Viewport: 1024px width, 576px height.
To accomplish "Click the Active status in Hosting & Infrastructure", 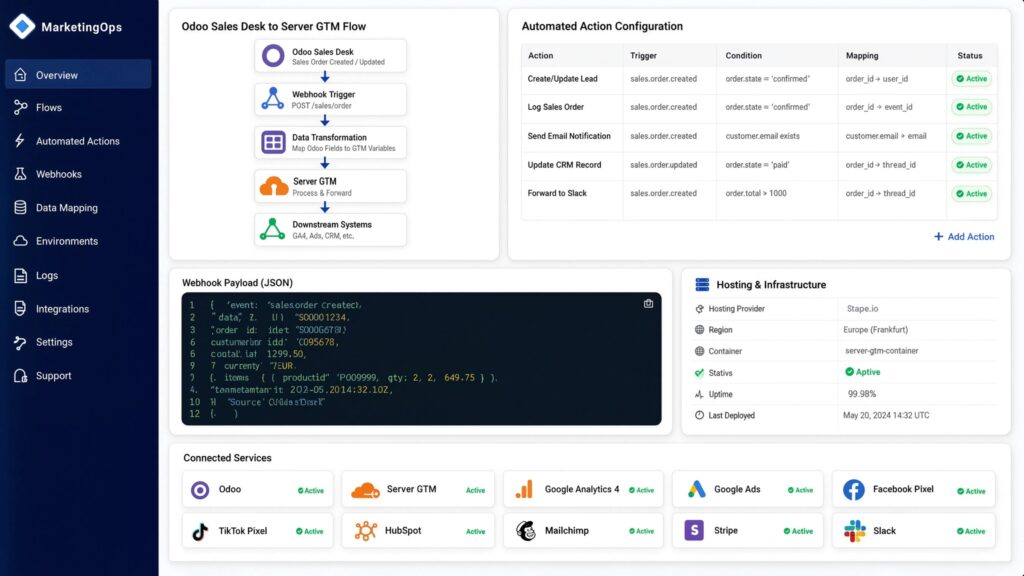I will [x=862, y=372].
